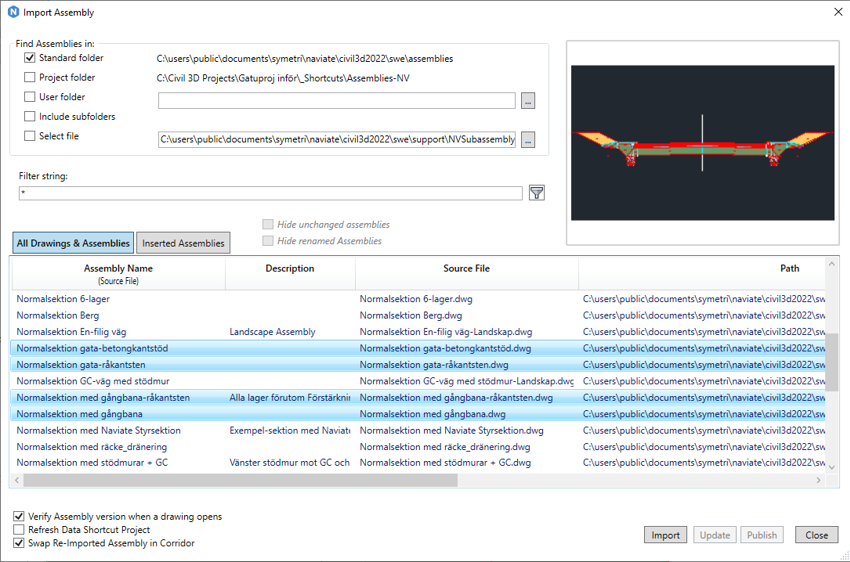Click the Naviate app icon in title bar
The image size is (850, 562).
click(13, 12)
